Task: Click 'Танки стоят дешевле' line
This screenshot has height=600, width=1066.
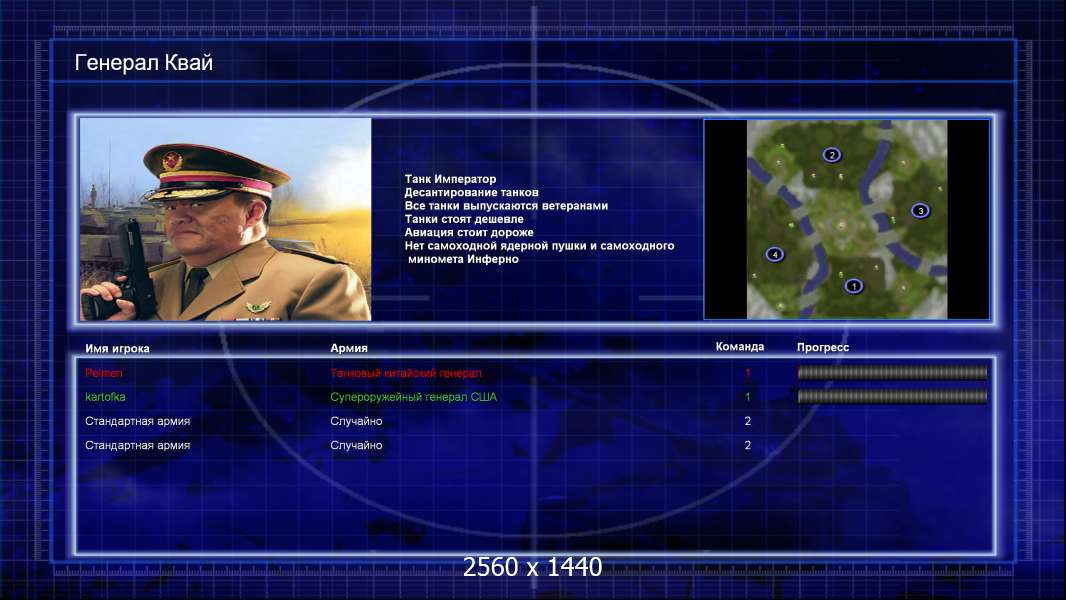Action: click(x=464, y=219)
